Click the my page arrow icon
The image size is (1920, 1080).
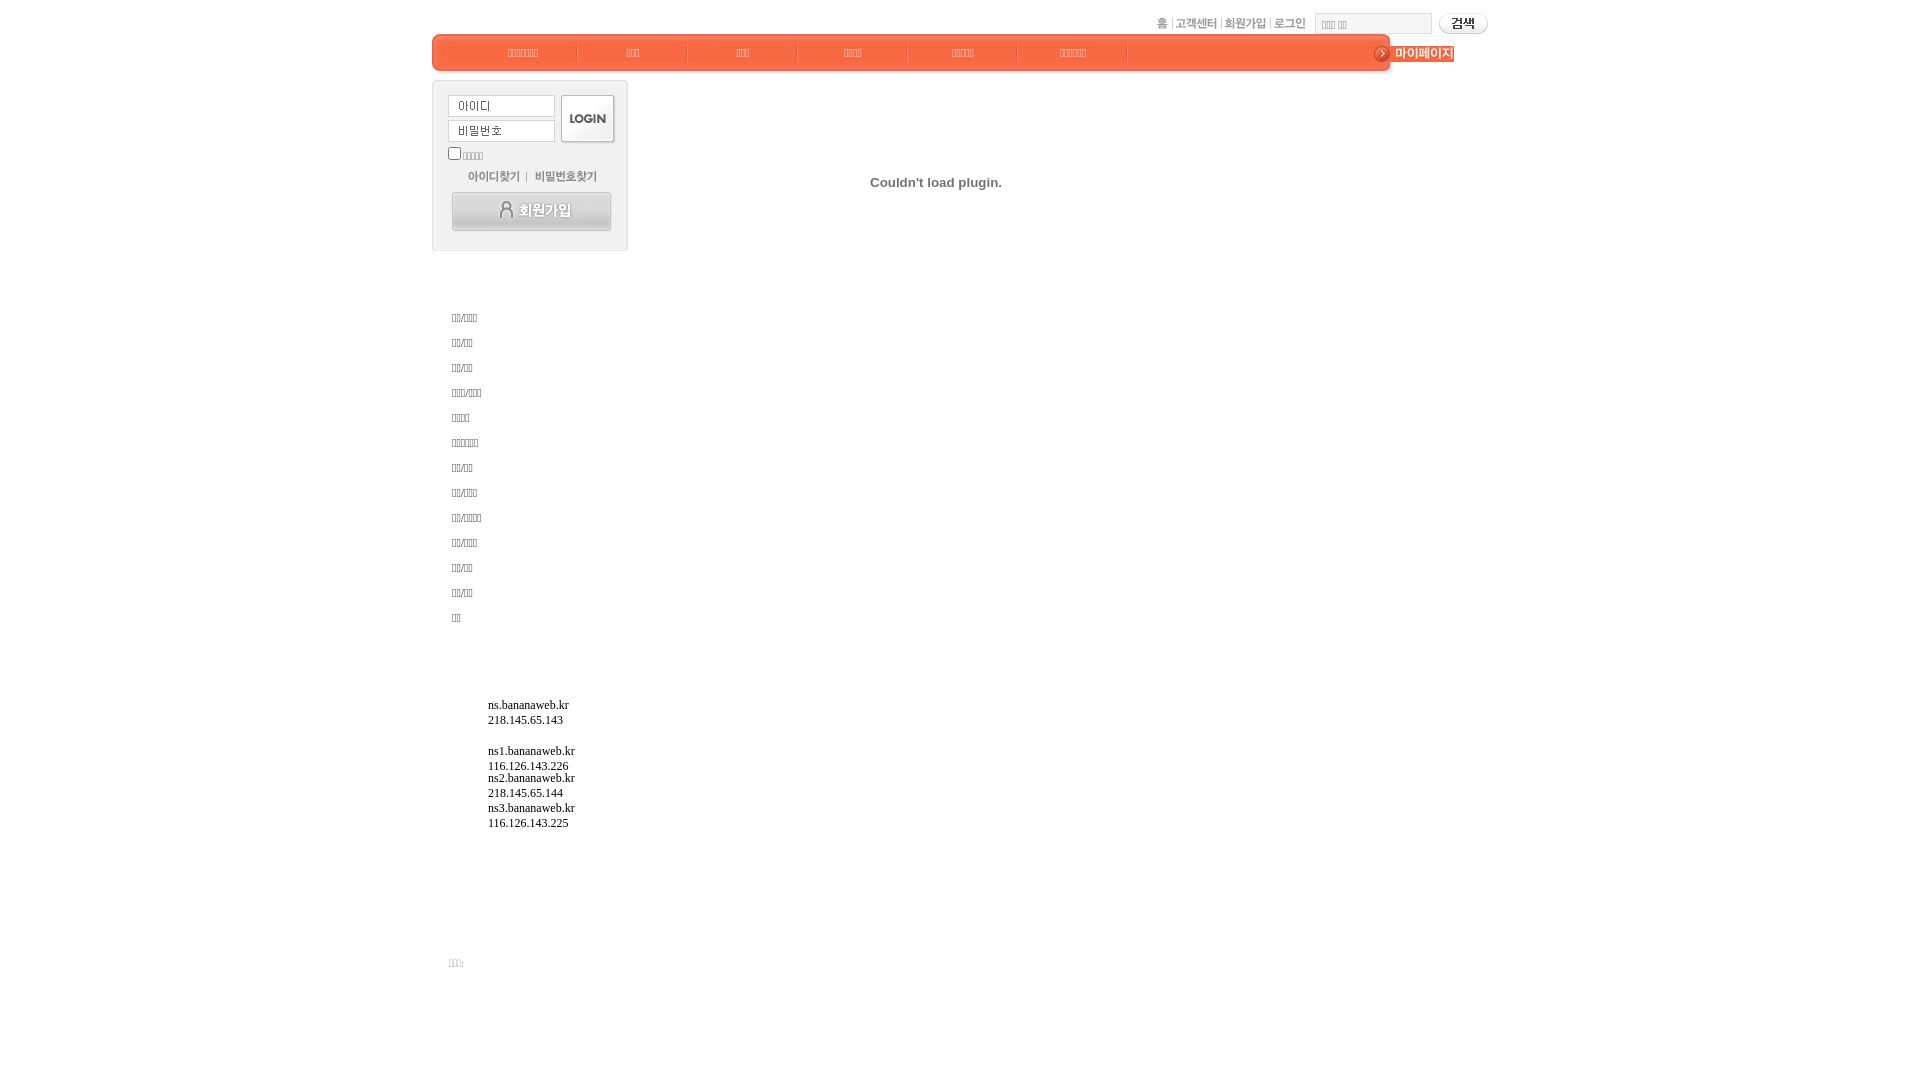click(1382, 53)
